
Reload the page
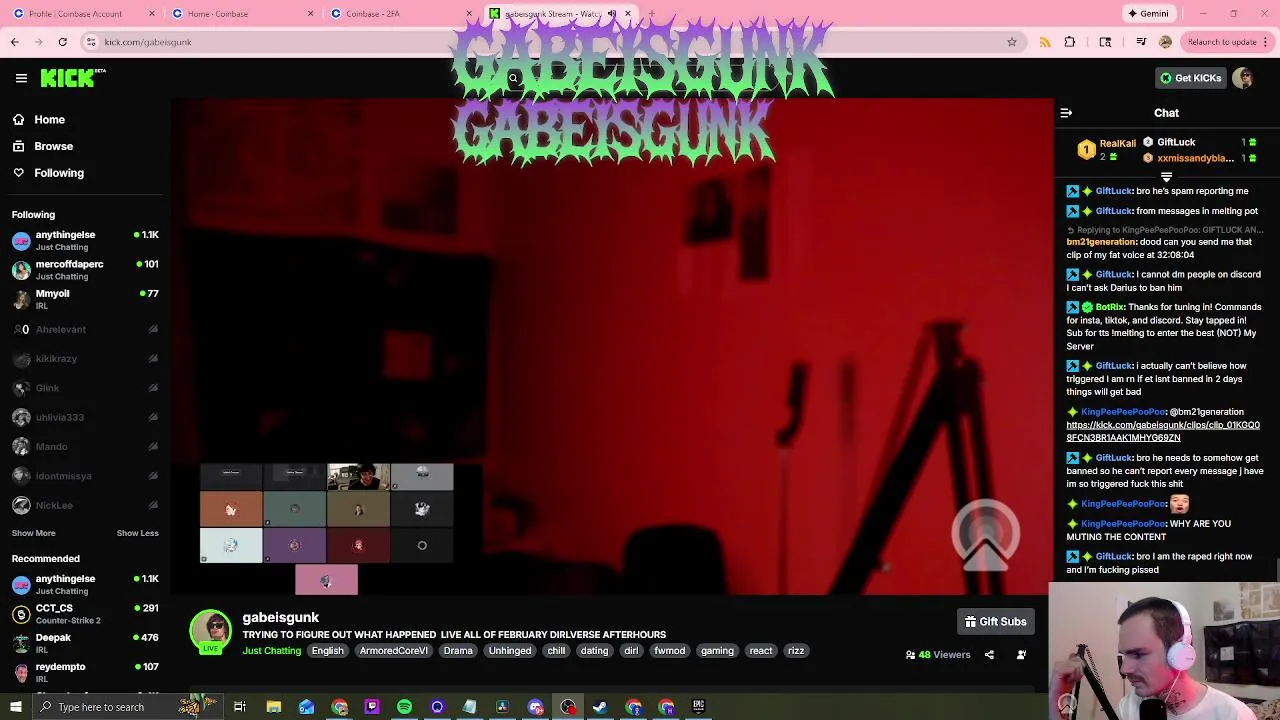tap(62, 42)
